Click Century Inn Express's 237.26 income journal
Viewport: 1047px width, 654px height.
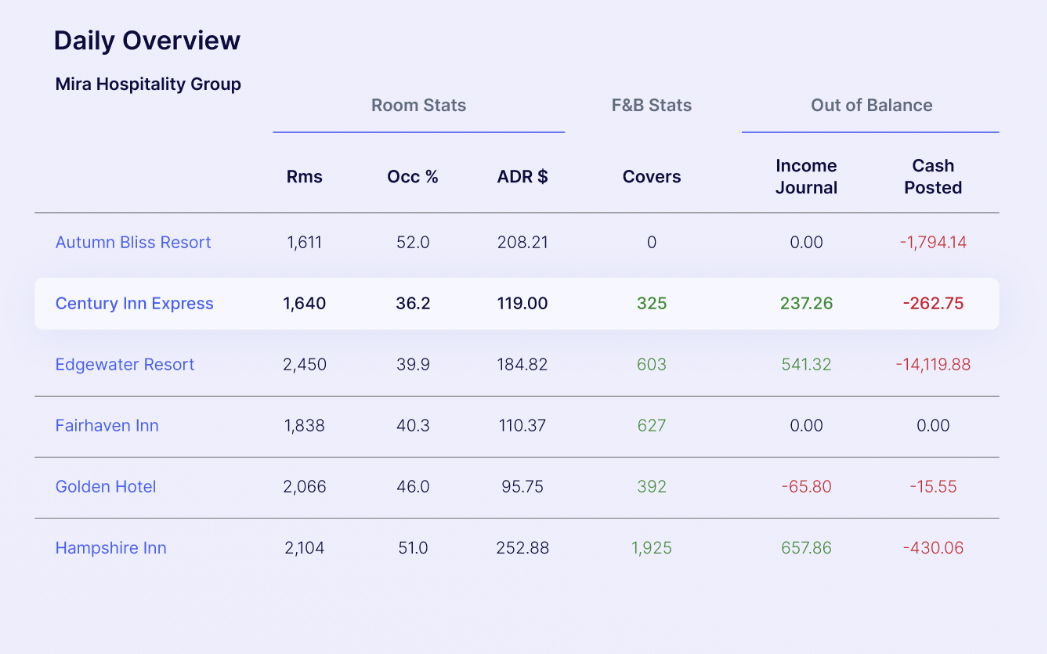806,303
